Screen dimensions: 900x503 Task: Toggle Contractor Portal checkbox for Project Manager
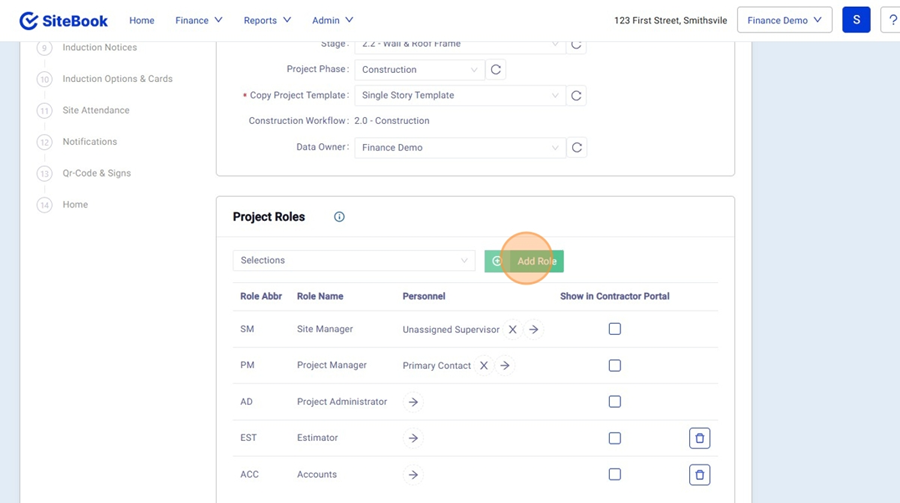[615, 366]
